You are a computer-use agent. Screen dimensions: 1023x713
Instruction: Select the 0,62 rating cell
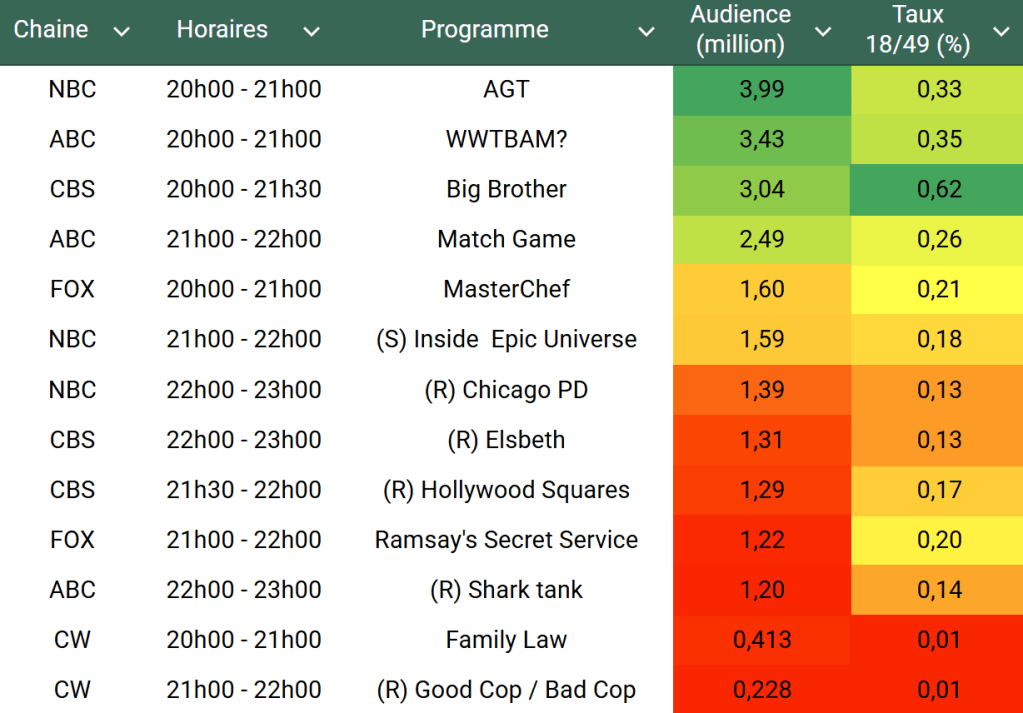(x=939, y=189)
